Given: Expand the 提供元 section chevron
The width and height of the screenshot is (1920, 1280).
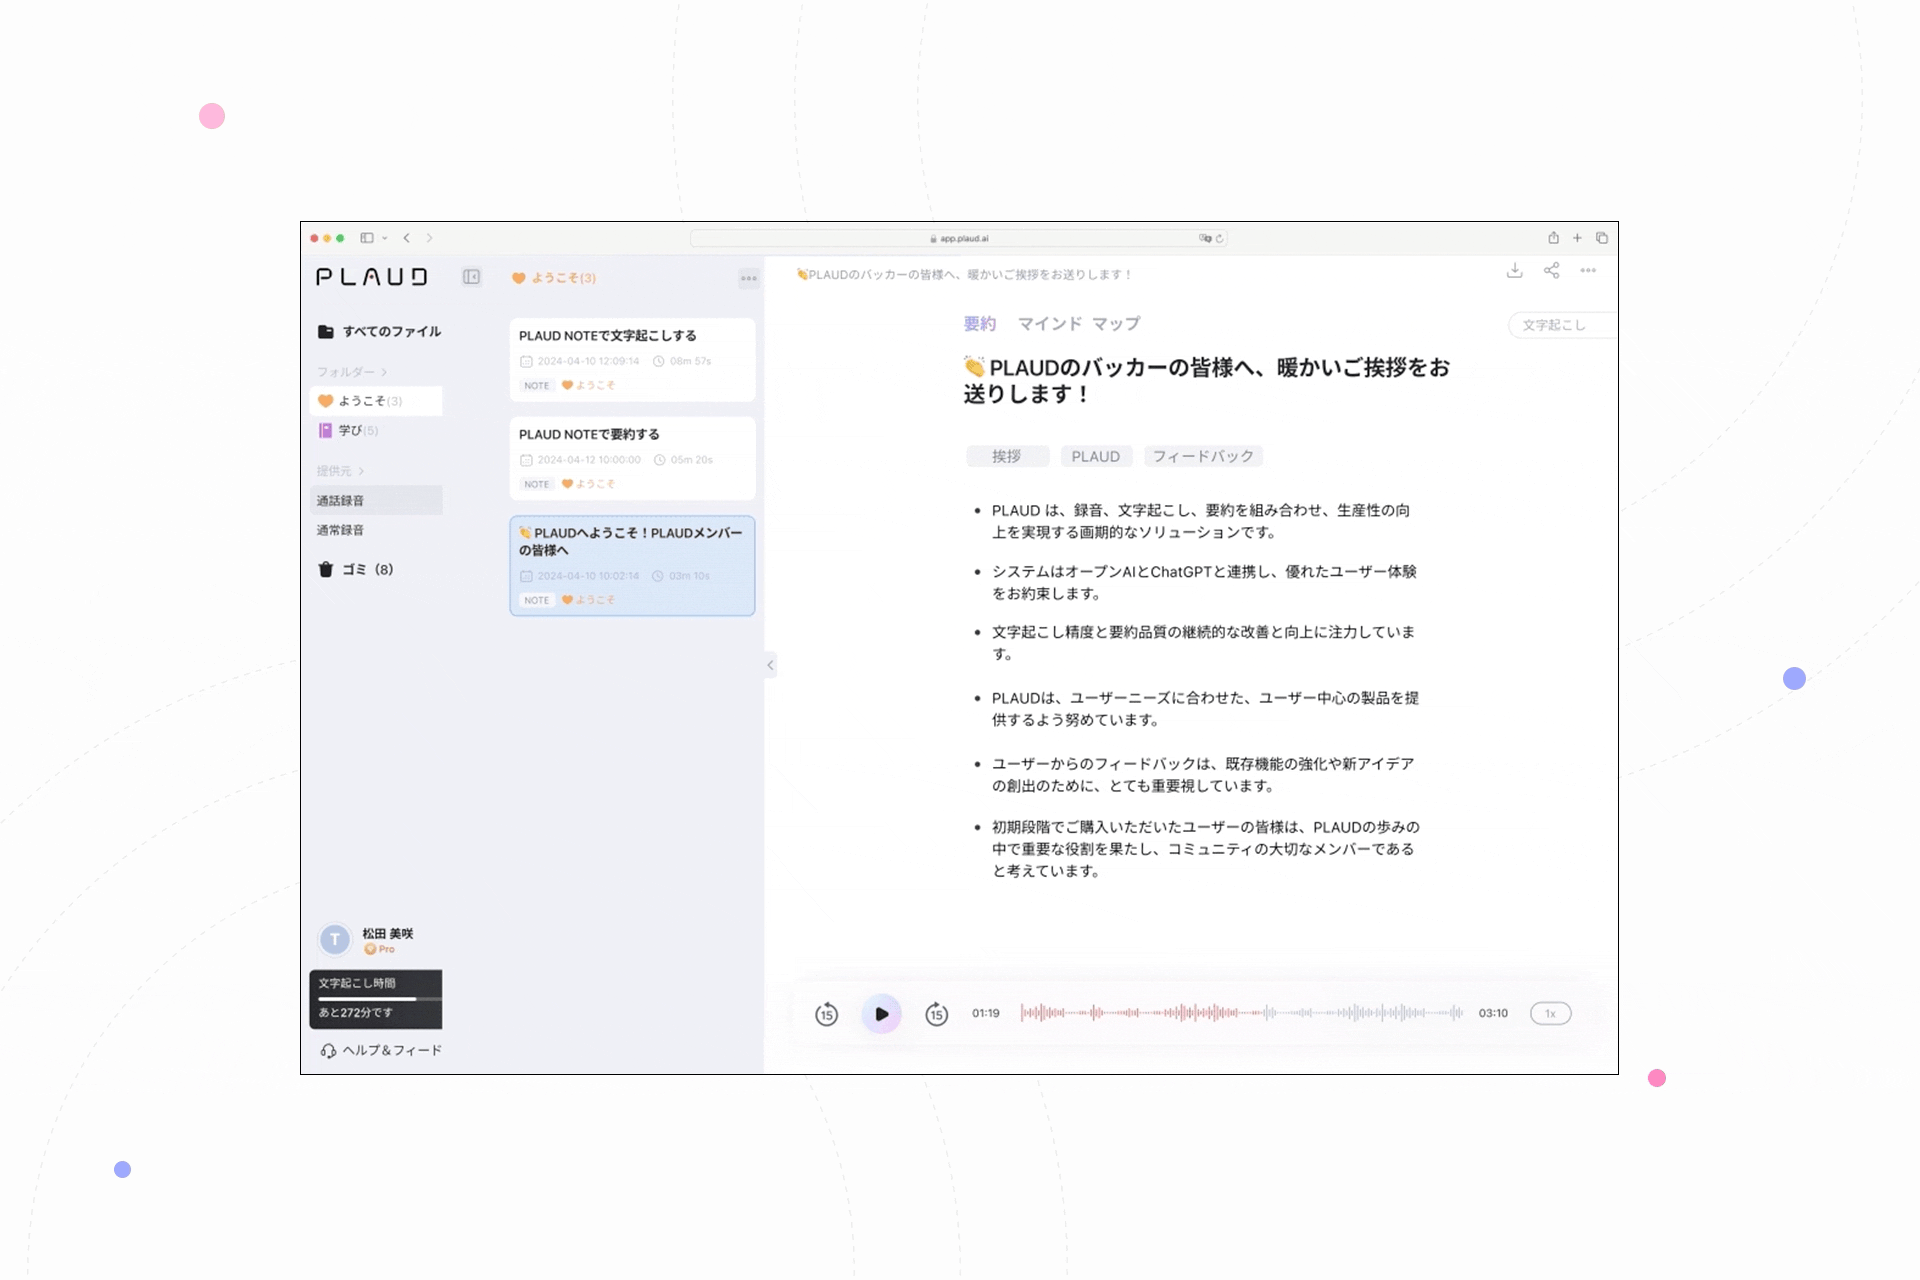Looking at the screenshot, I should point(361,471).
